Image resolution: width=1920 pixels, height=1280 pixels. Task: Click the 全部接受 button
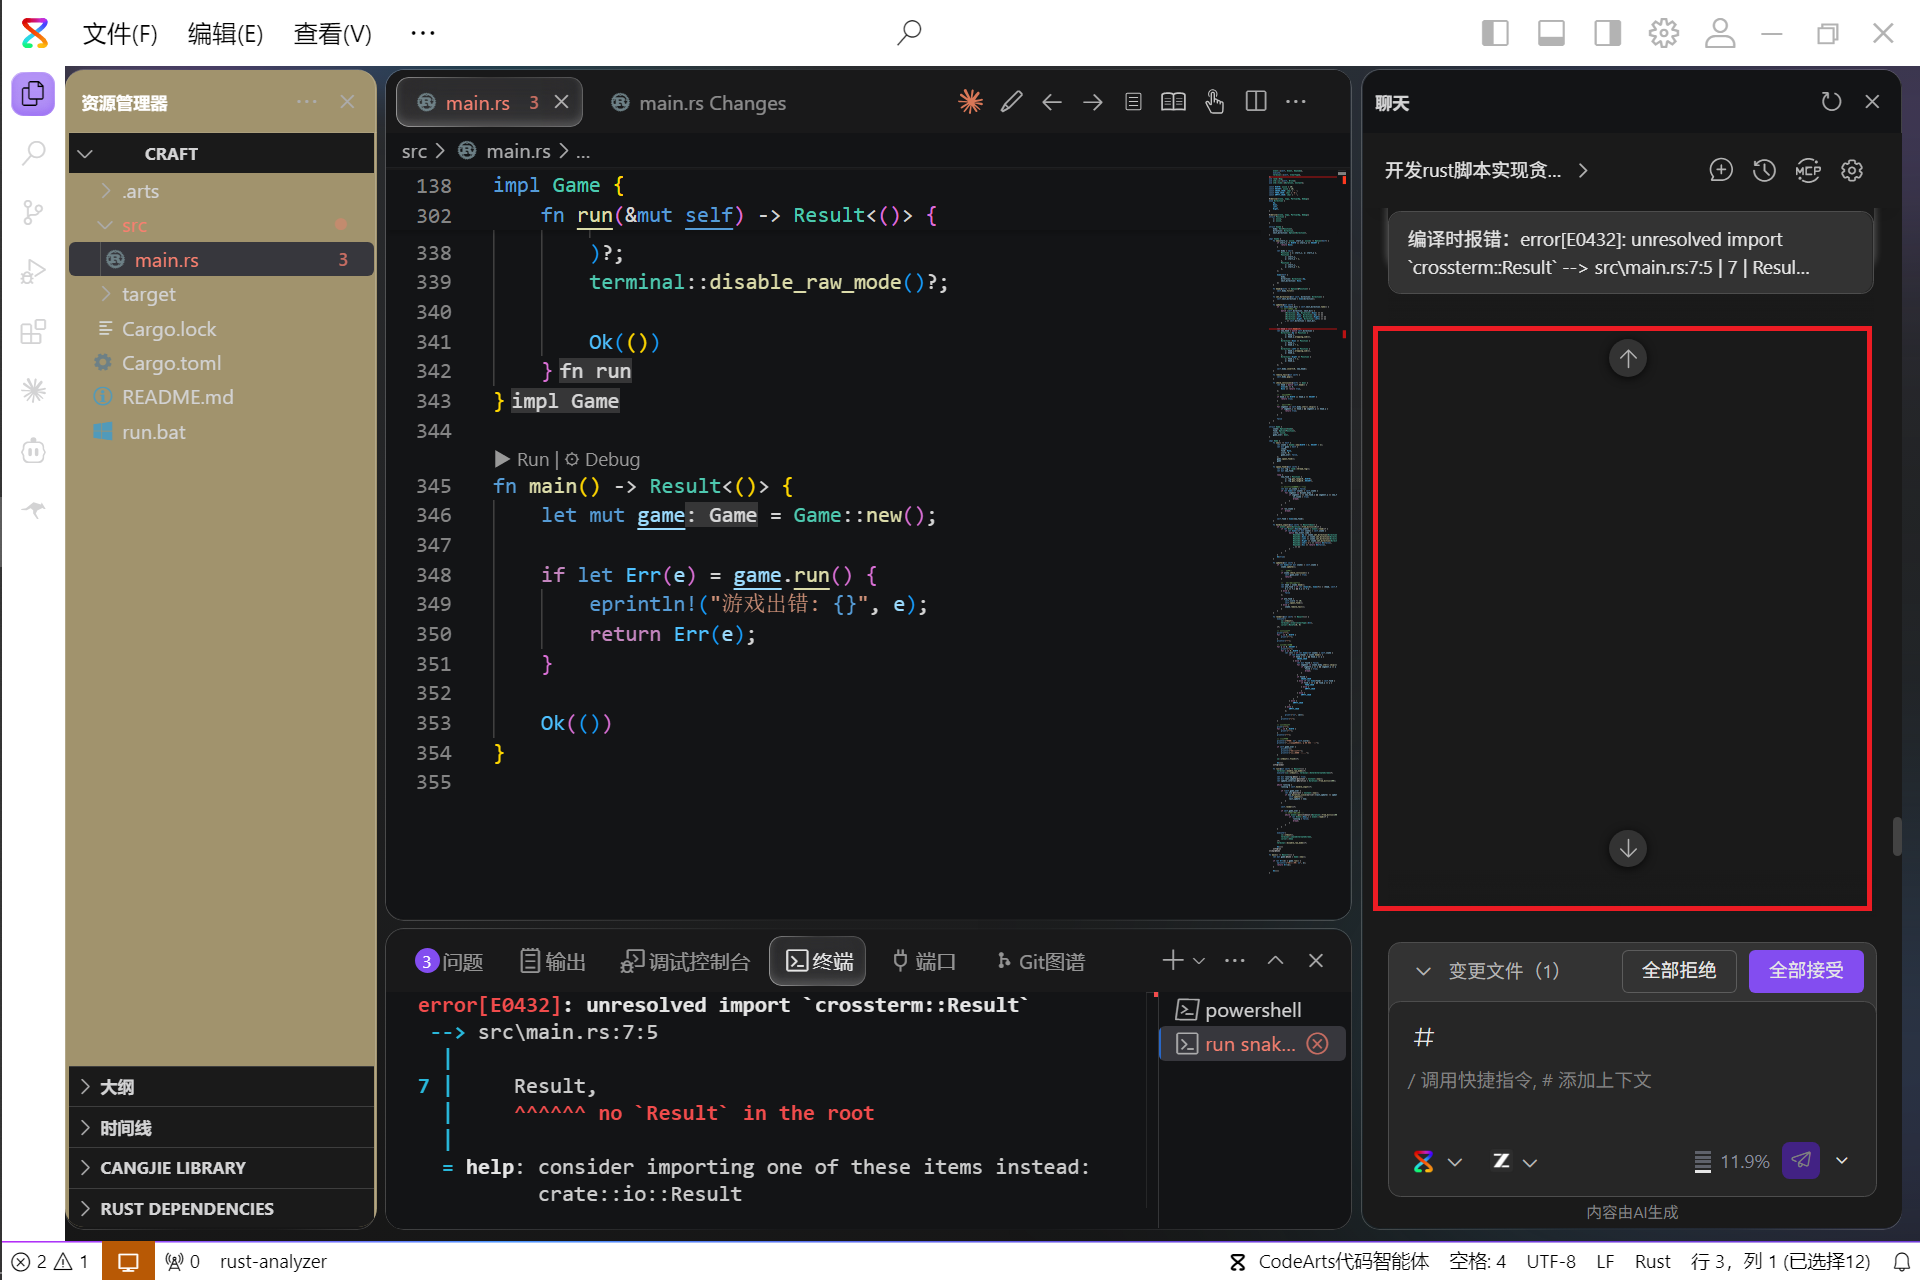click(x=1805, y=971)
